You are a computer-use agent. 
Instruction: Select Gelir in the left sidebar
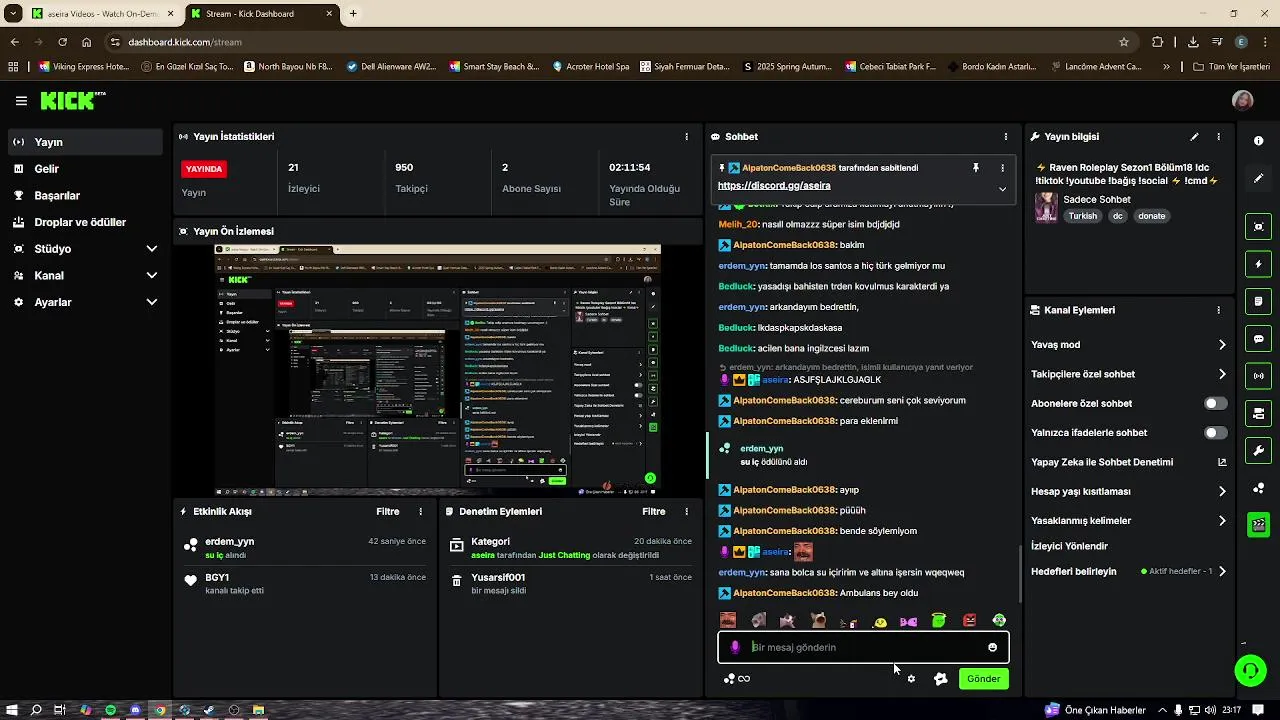86,169
